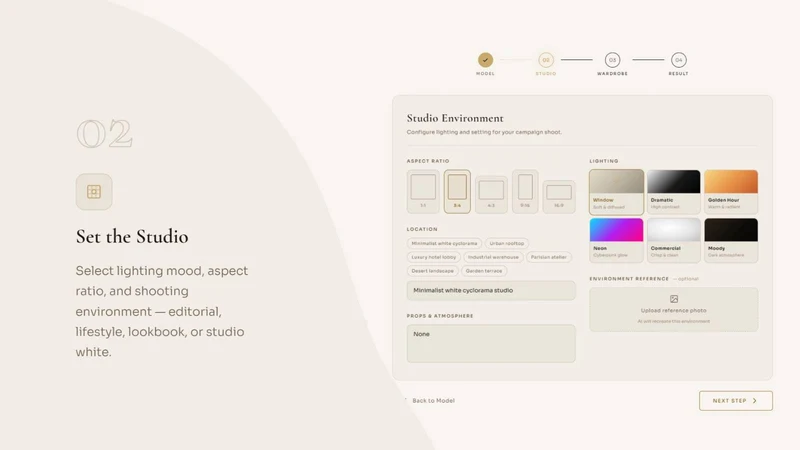The width and height of the screenshot is (800, 450).
Task: Go back via Back to Model link
Action: [x=433, y=401]
